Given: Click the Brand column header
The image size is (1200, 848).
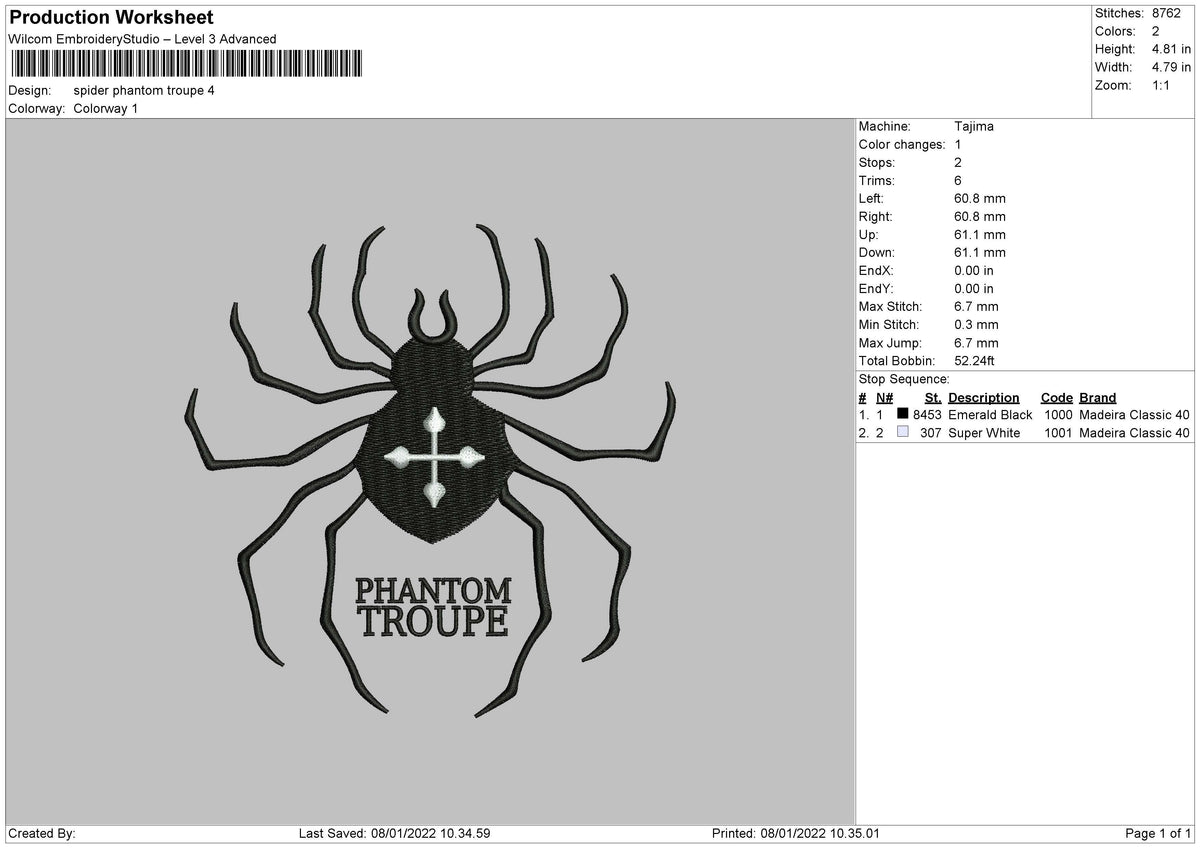Looking at the screenshot, I should [x=1097, y=397].
